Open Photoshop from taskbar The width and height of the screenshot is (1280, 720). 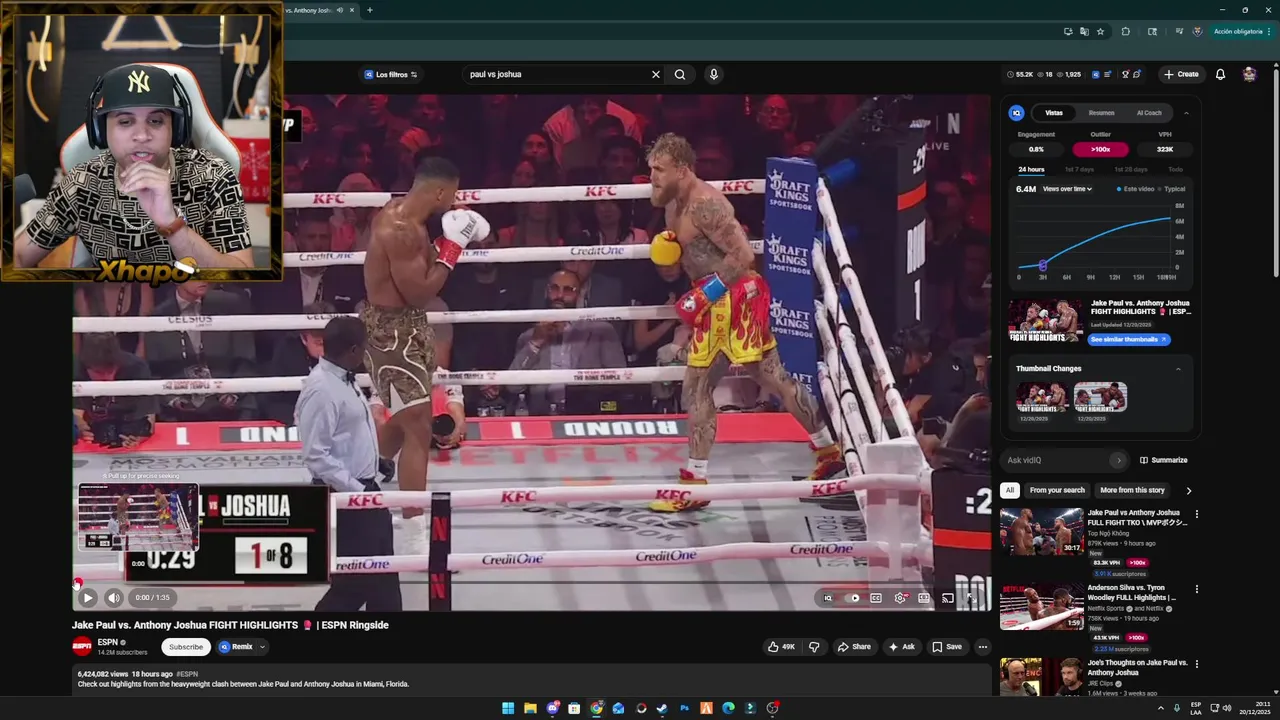click(684, 708)
